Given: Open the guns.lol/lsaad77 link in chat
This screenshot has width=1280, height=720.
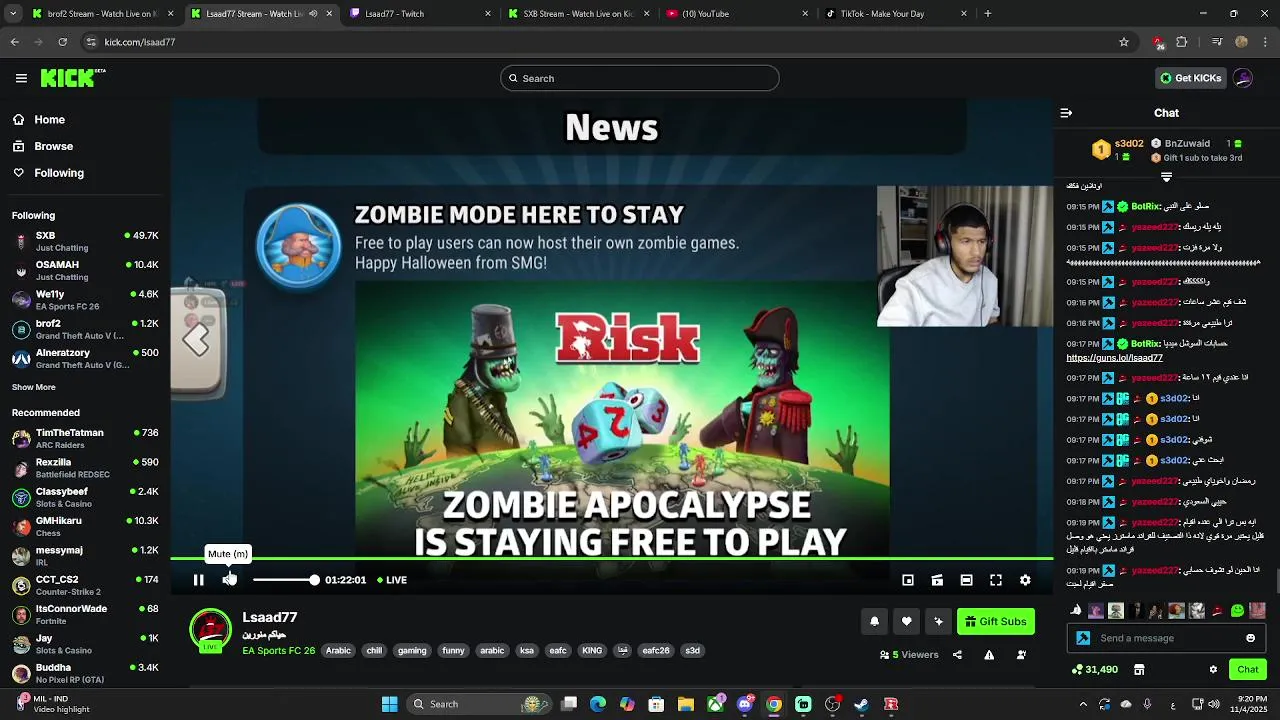Looking at the screenshot, I should point(1114,358).
